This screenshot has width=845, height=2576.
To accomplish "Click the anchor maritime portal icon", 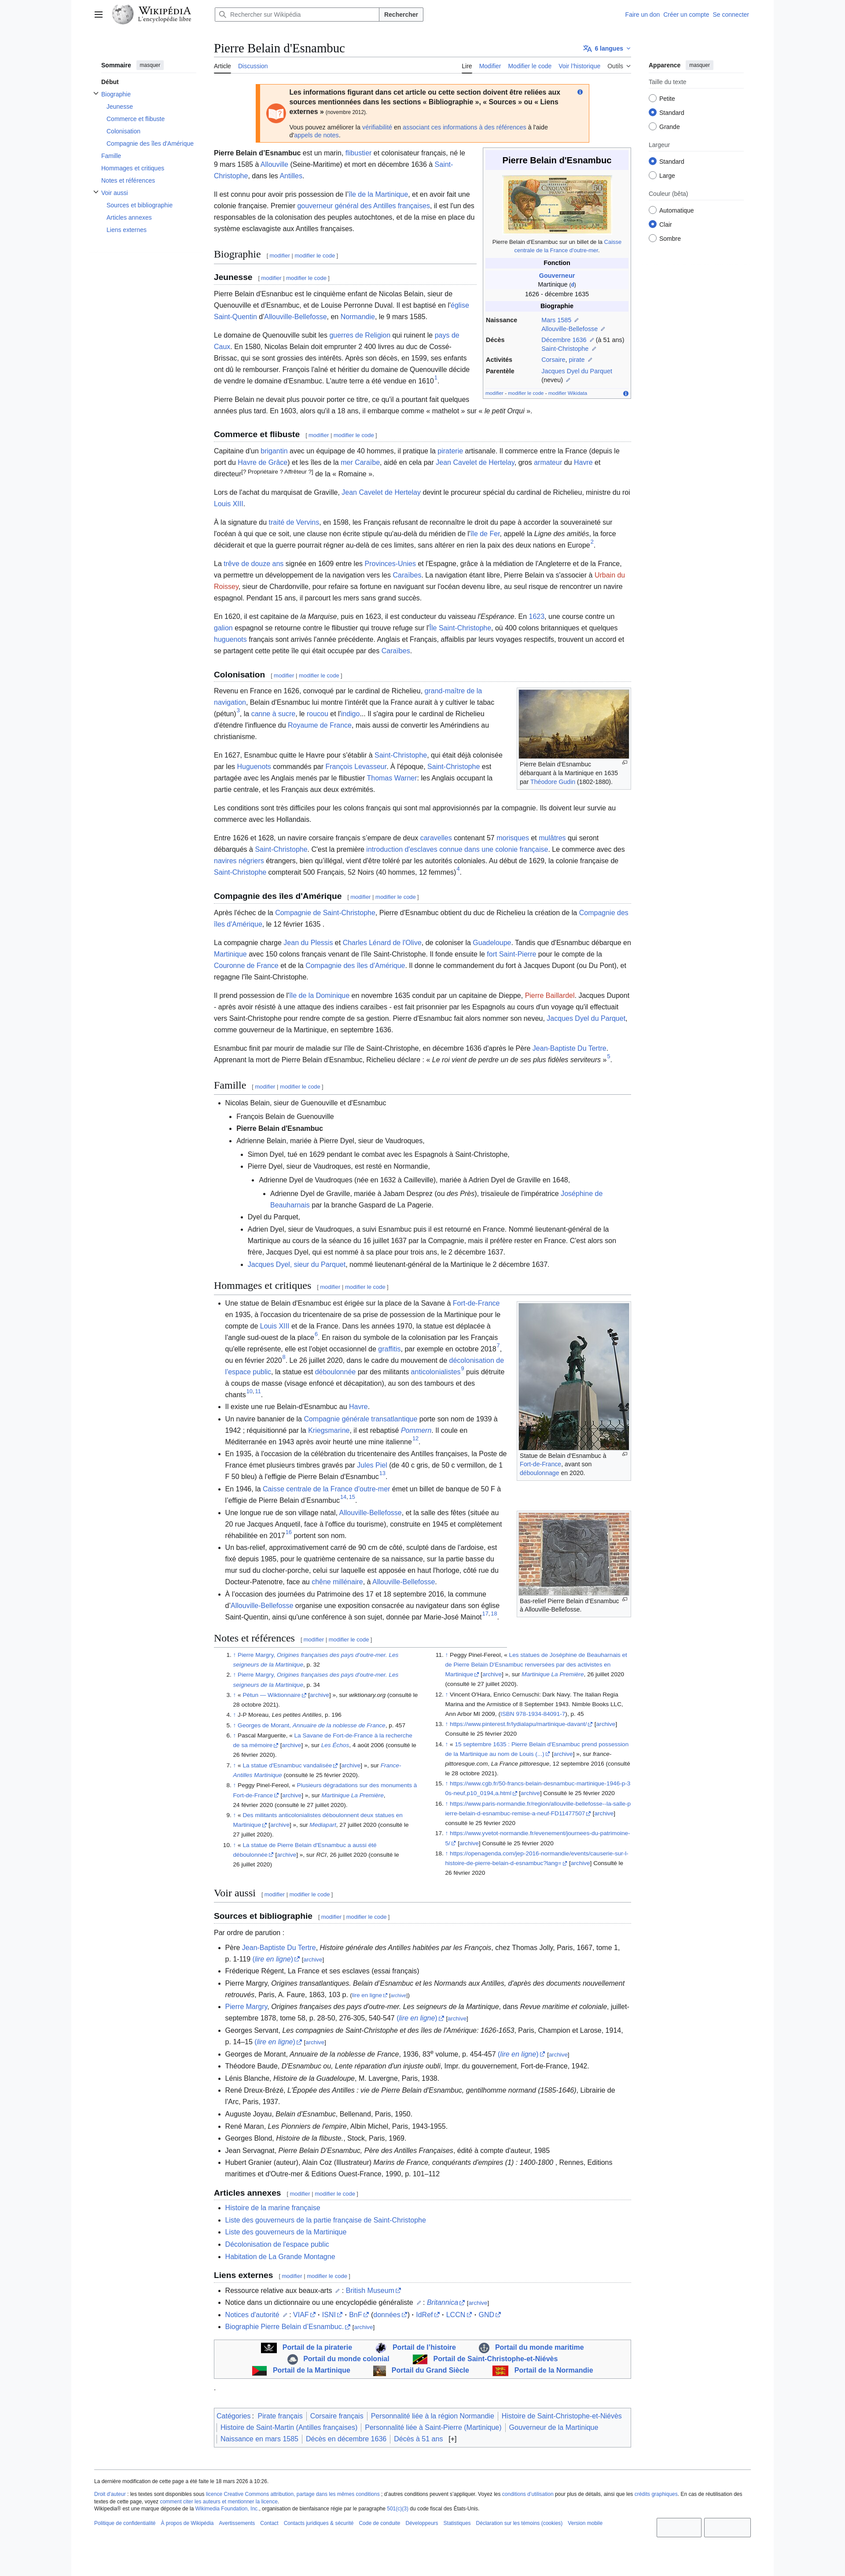I will [484, 2347].
